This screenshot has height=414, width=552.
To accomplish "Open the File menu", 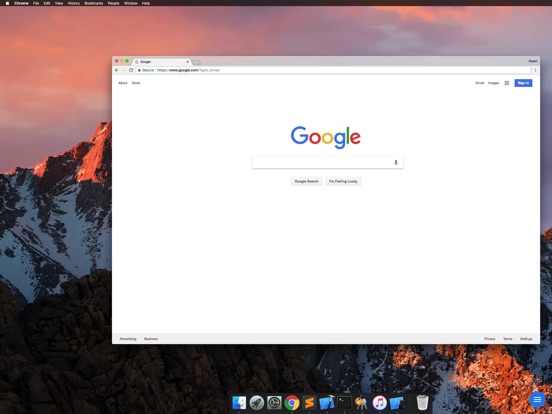I will tap(36, 3).
